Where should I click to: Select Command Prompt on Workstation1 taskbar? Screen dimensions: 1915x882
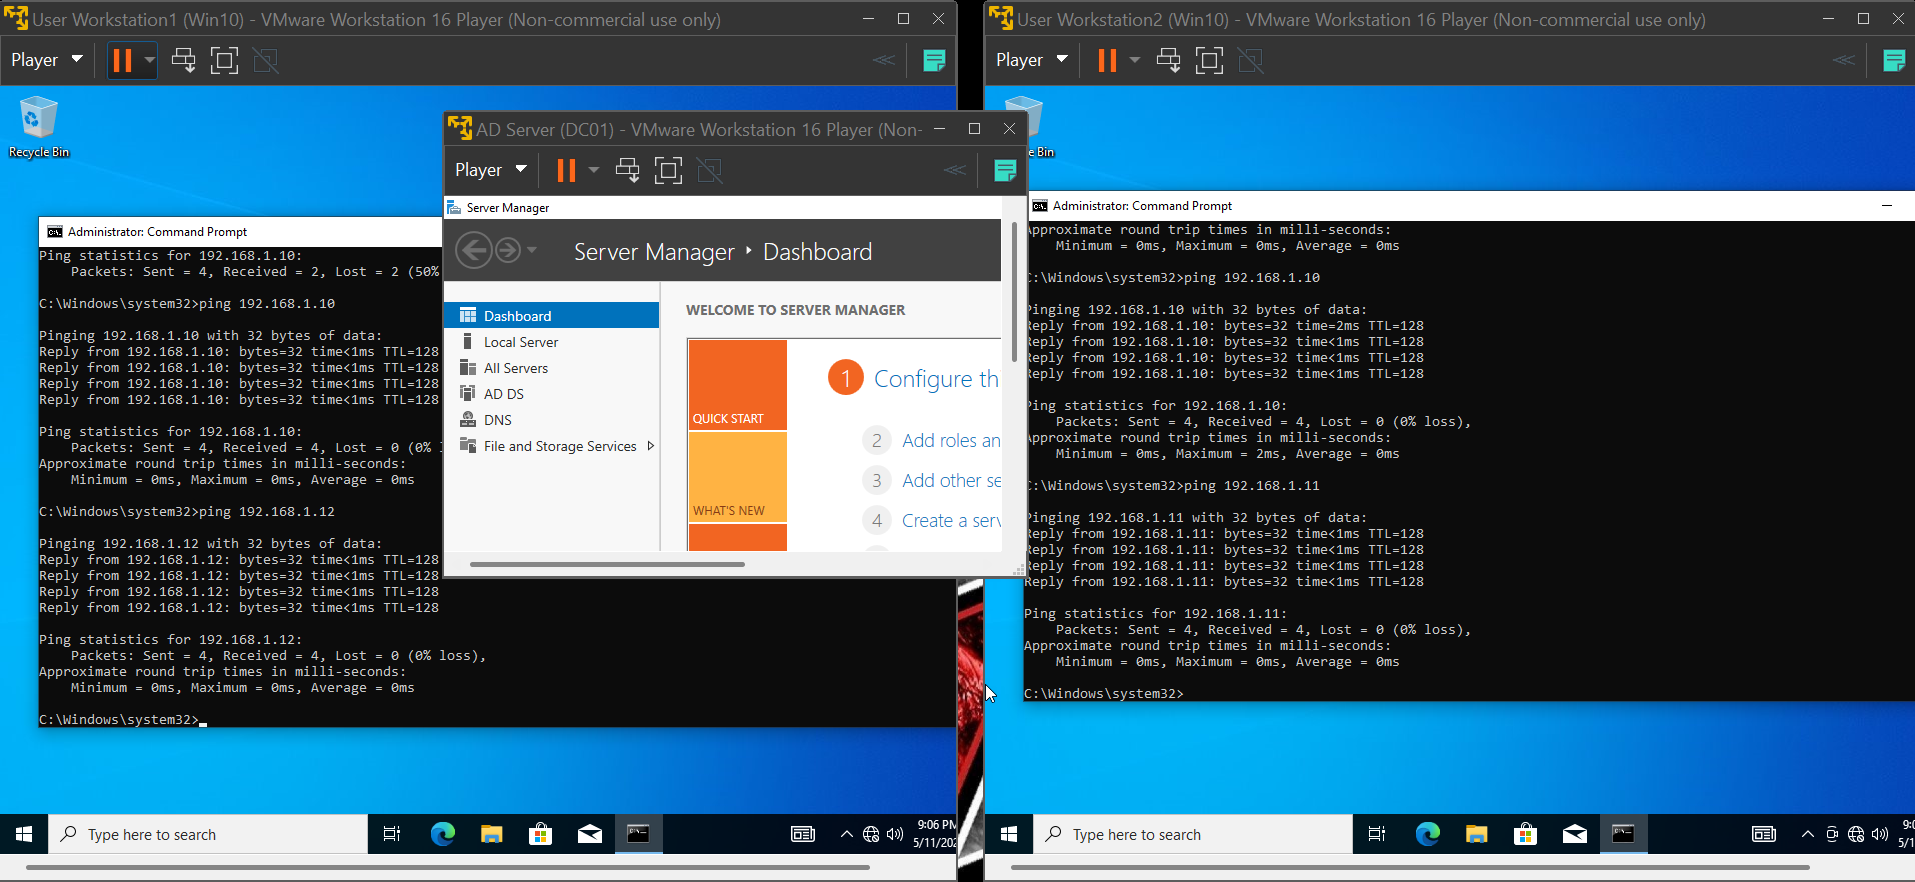click(638, 834)
